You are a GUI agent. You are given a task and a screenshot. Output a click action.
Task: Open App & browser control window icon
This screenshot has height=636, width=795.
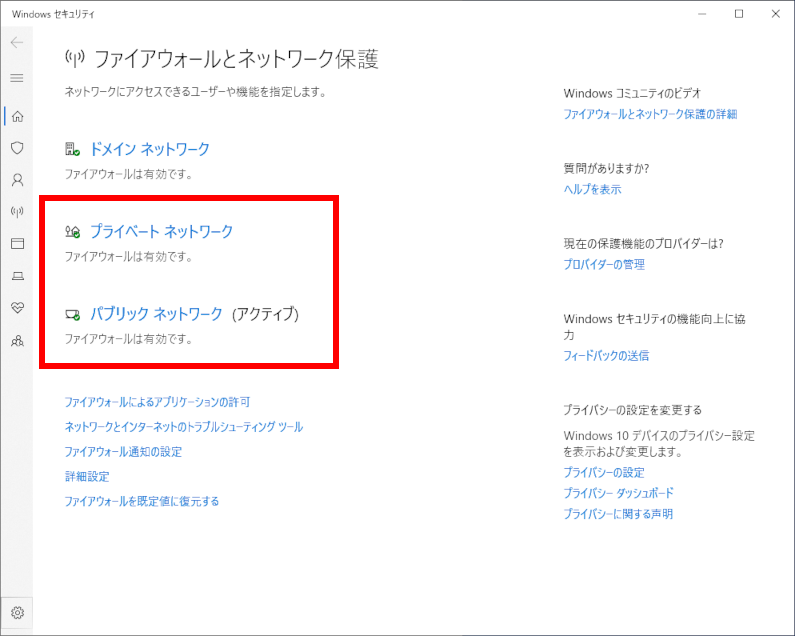click(17, 243)
